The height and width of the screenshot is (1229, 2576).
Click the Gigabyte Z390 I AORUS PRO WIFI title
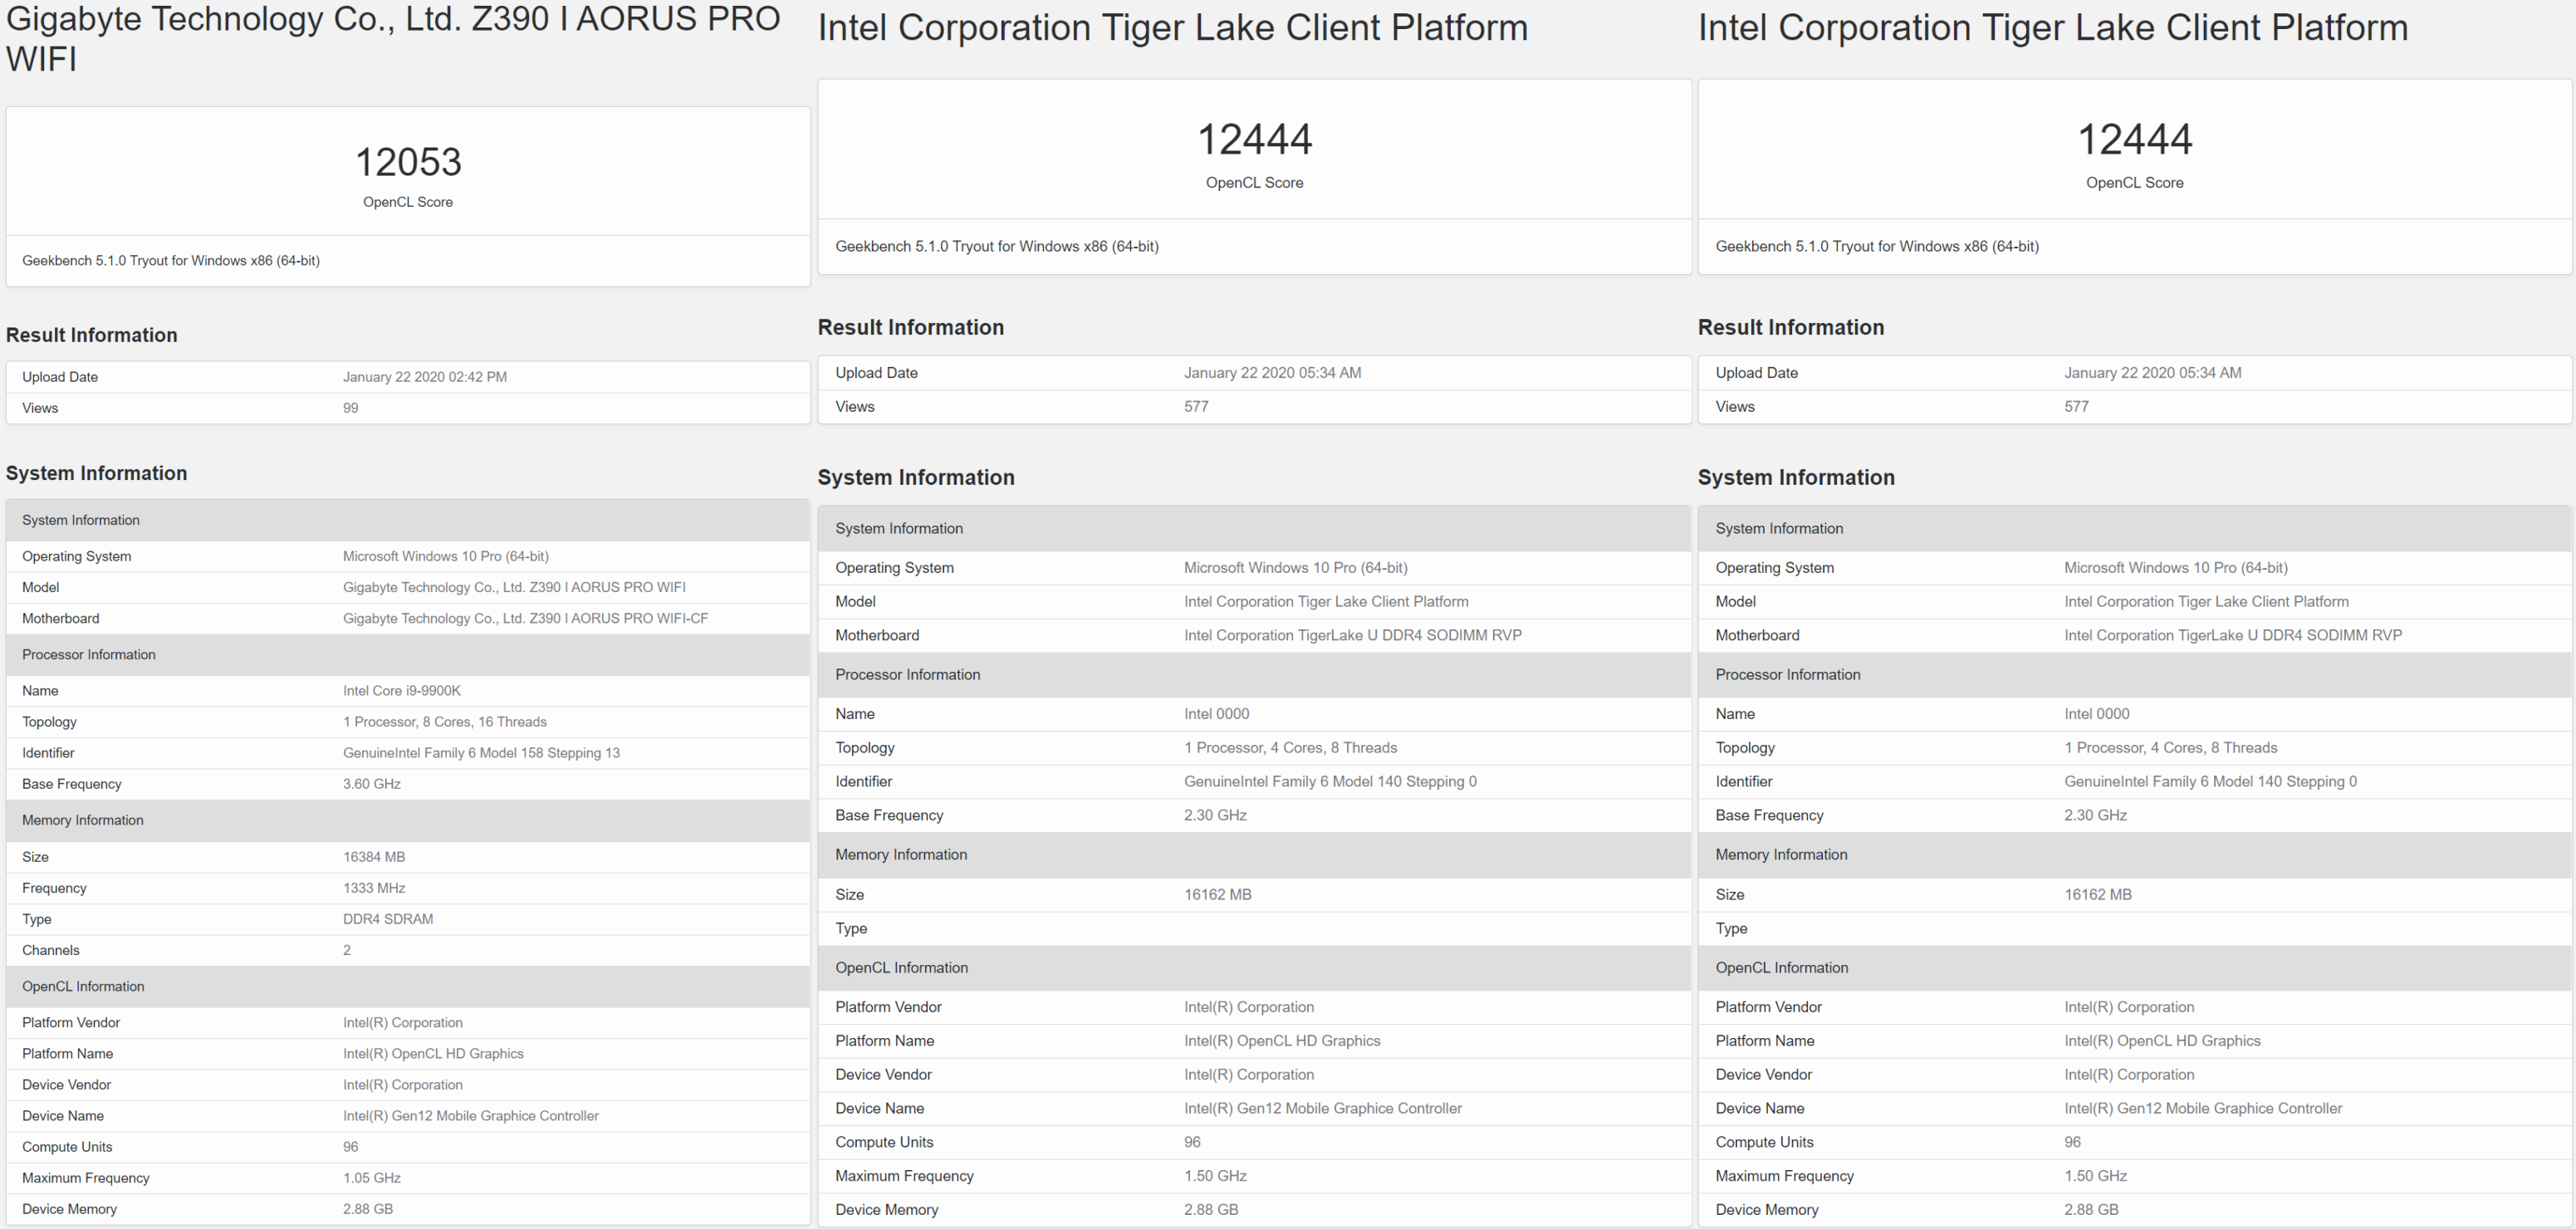(x=393, y=38)
